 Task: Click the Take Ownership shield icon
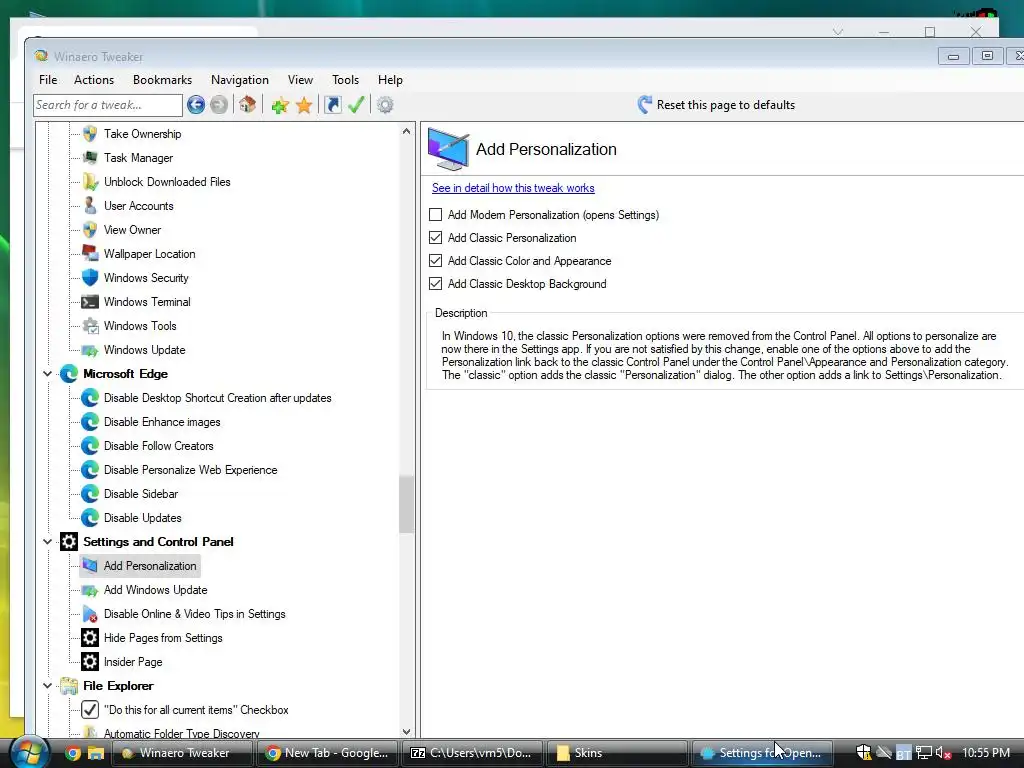90,134
